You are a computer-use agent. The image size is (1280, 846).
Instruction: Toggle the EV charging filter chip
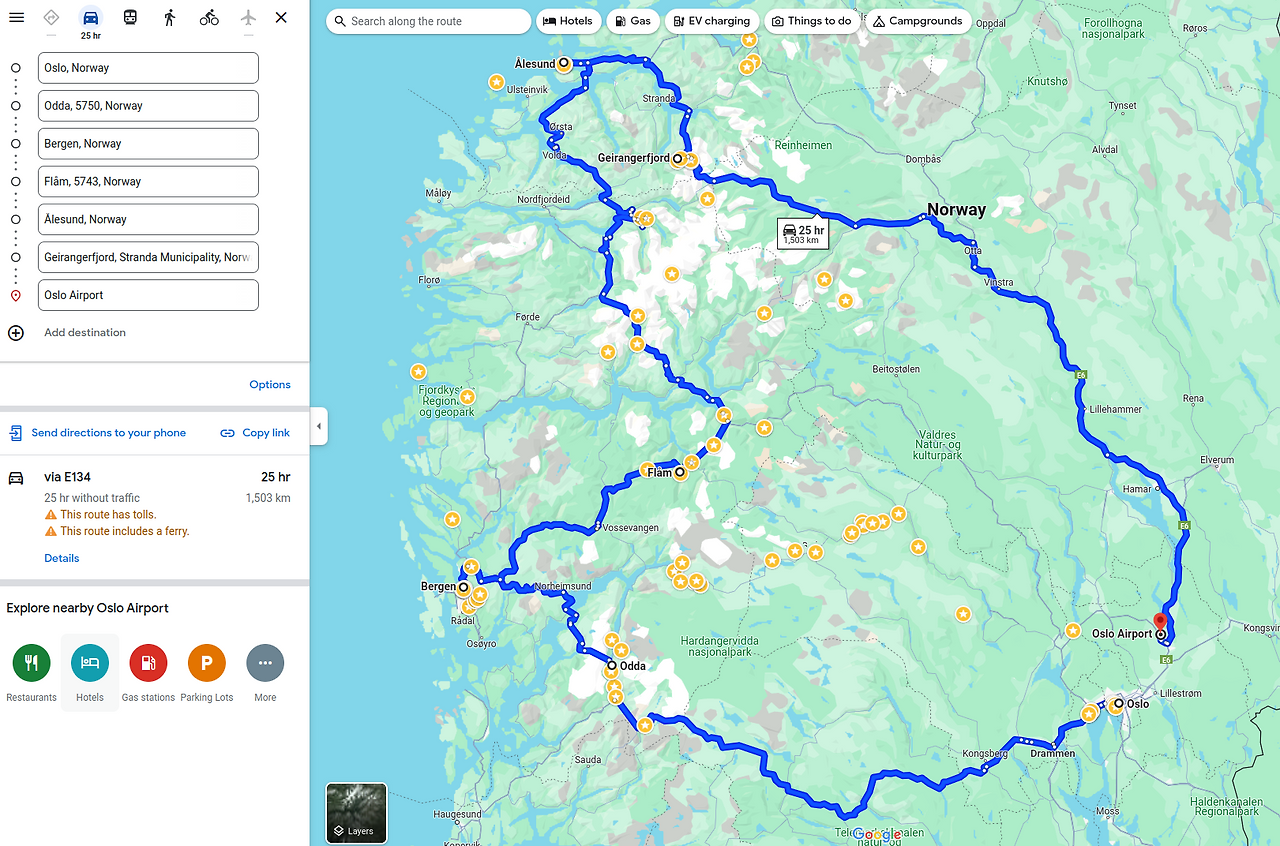[711, 21]
